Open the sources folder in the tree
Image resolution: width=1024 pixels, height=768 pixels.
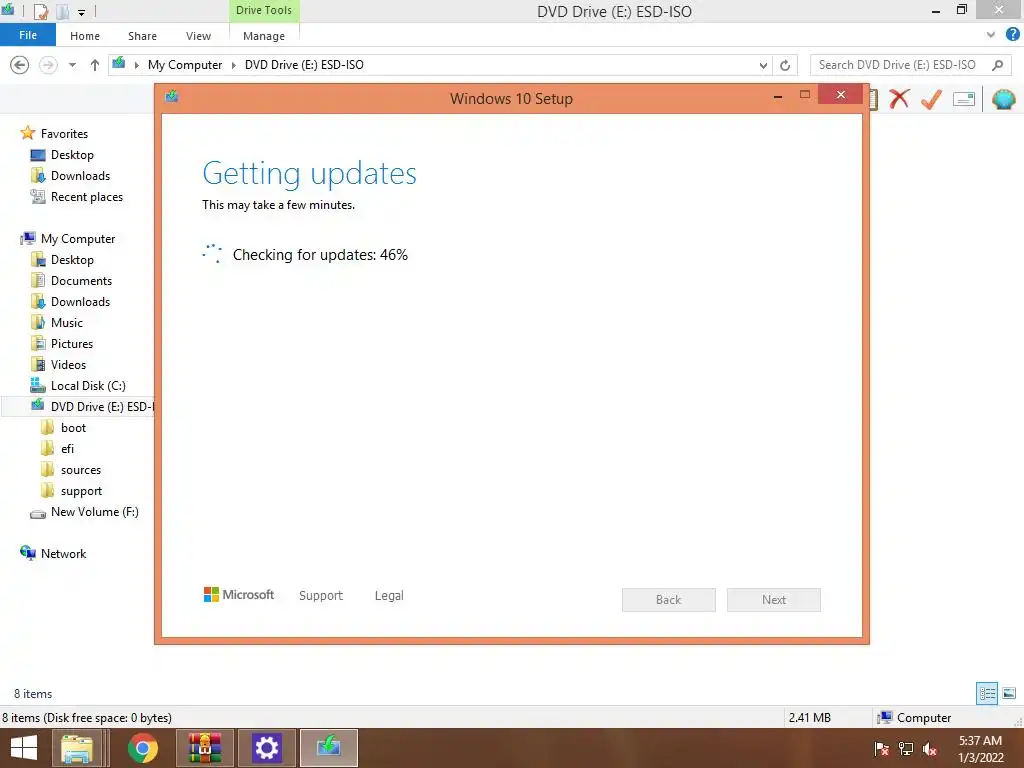[81, 470]
